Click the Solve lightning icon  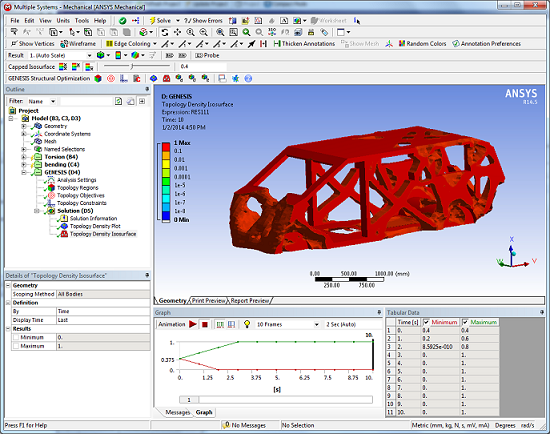coord(153,21)
